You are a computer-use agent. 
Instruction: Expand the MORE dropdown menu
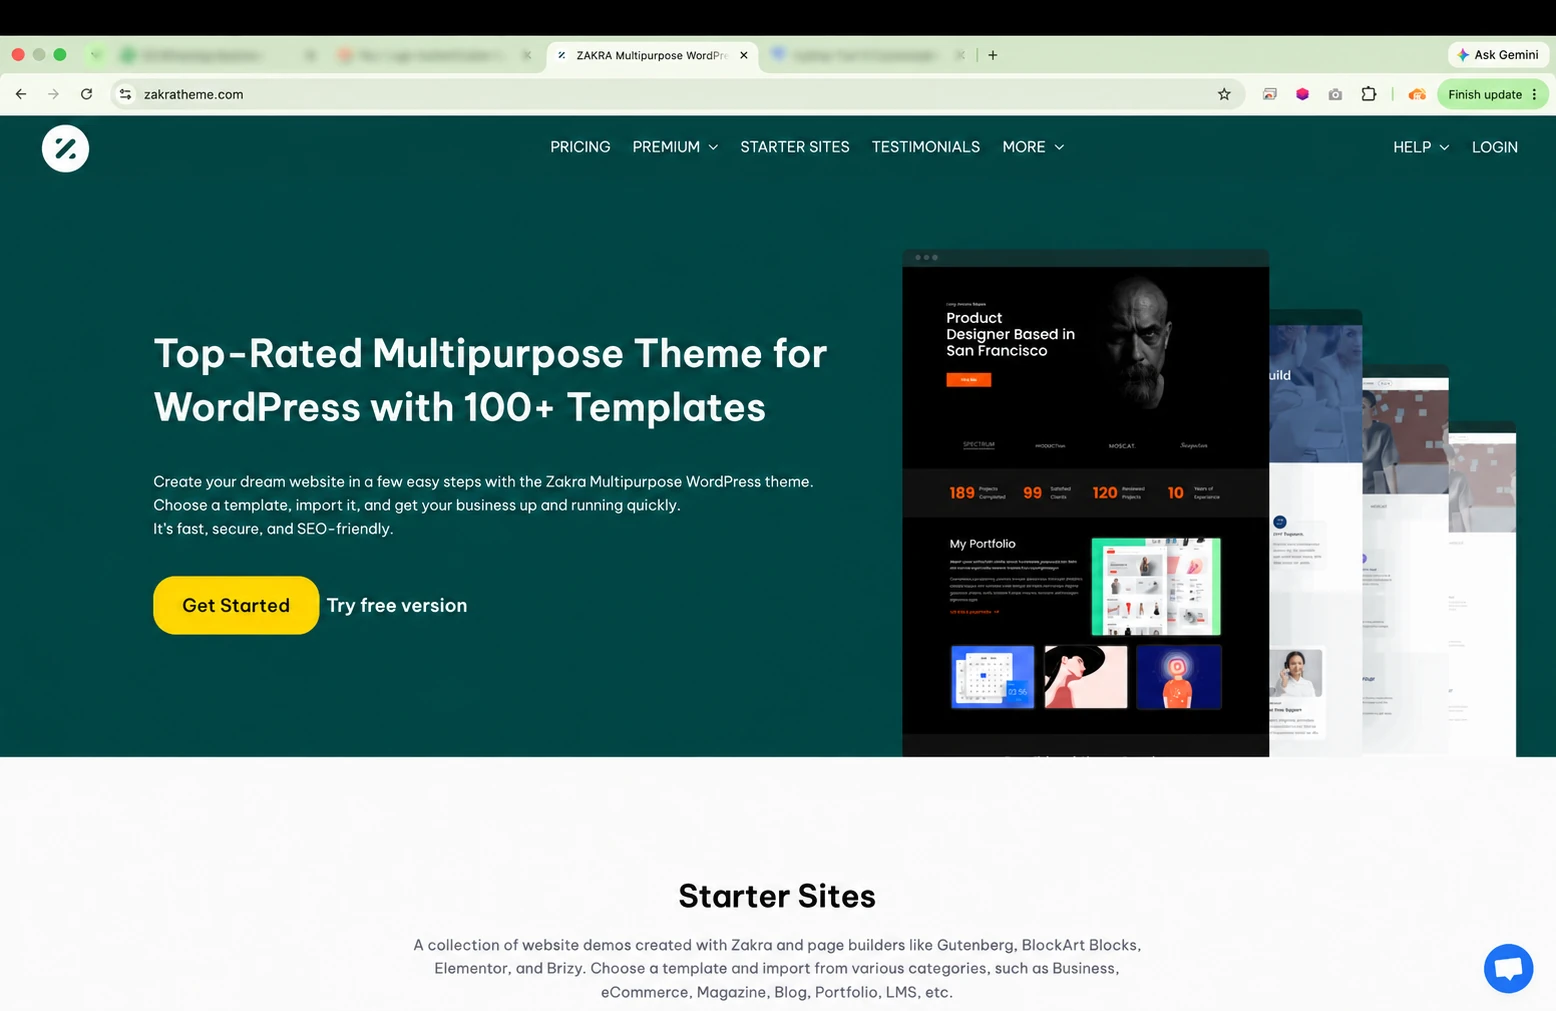point(1033,147)
